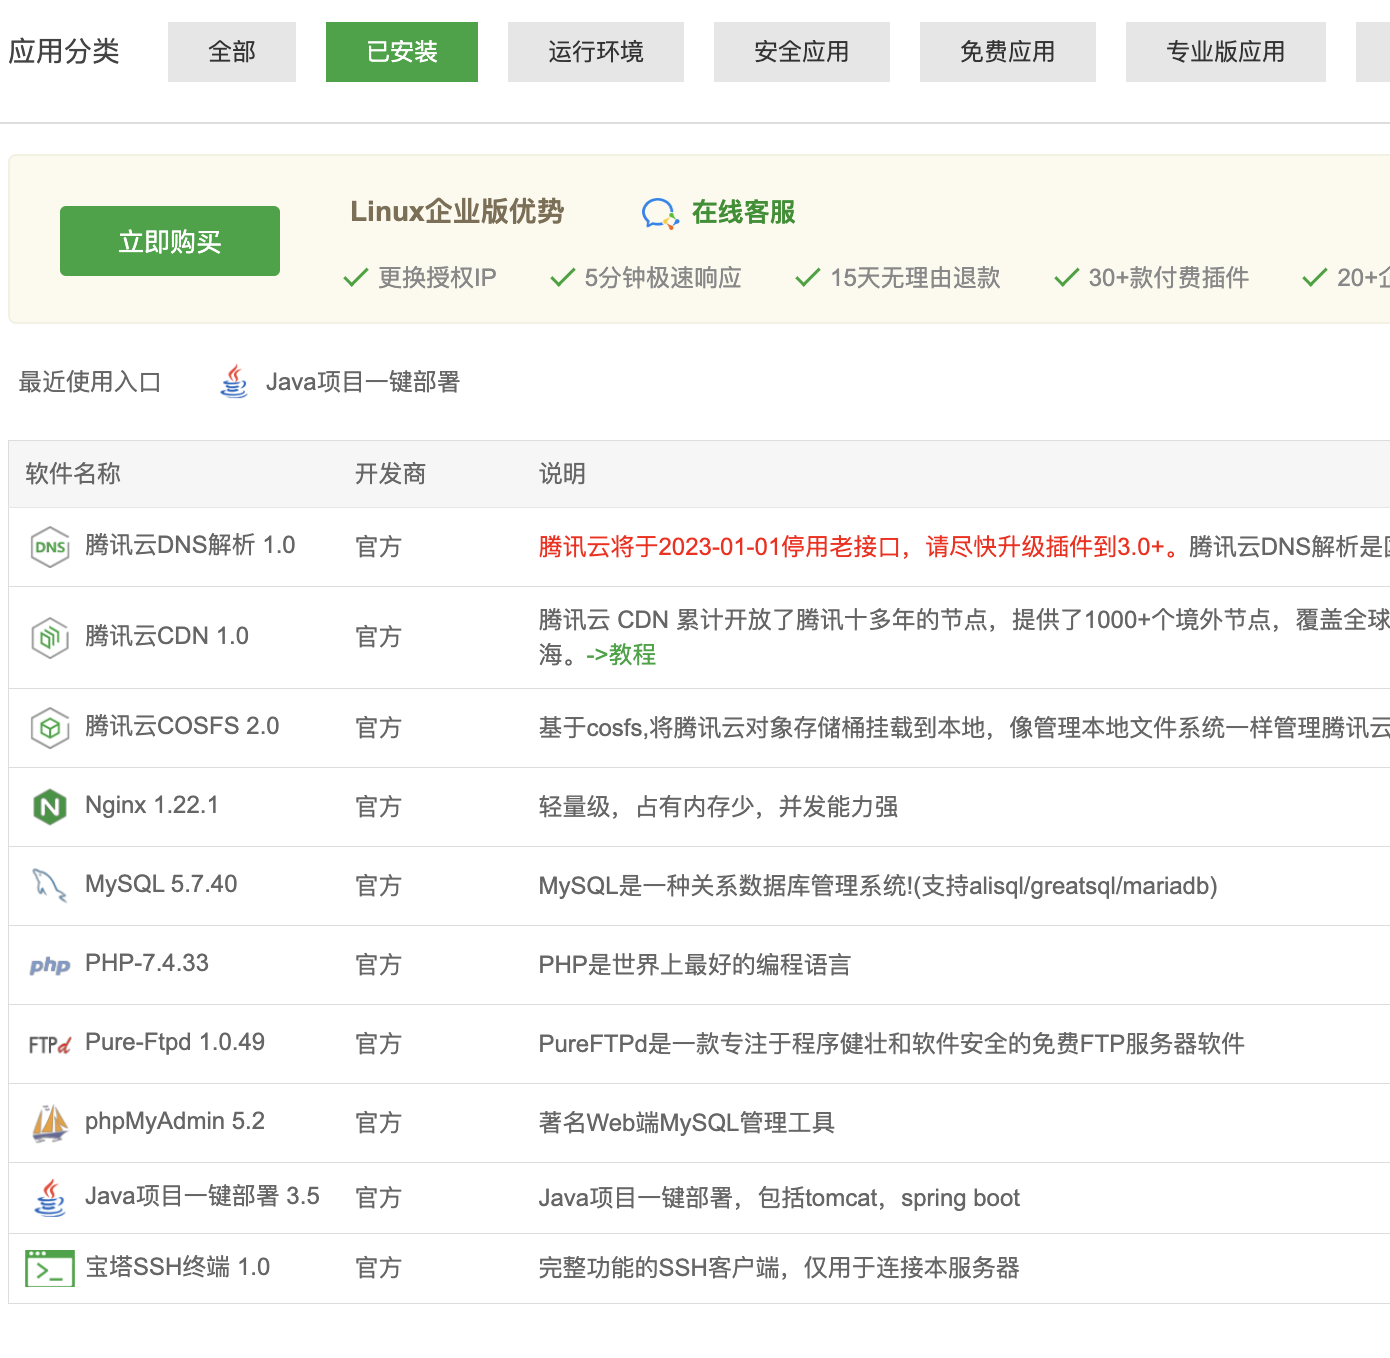Click the Pure-Ftpd FTPd icon

click(50, 1045)
